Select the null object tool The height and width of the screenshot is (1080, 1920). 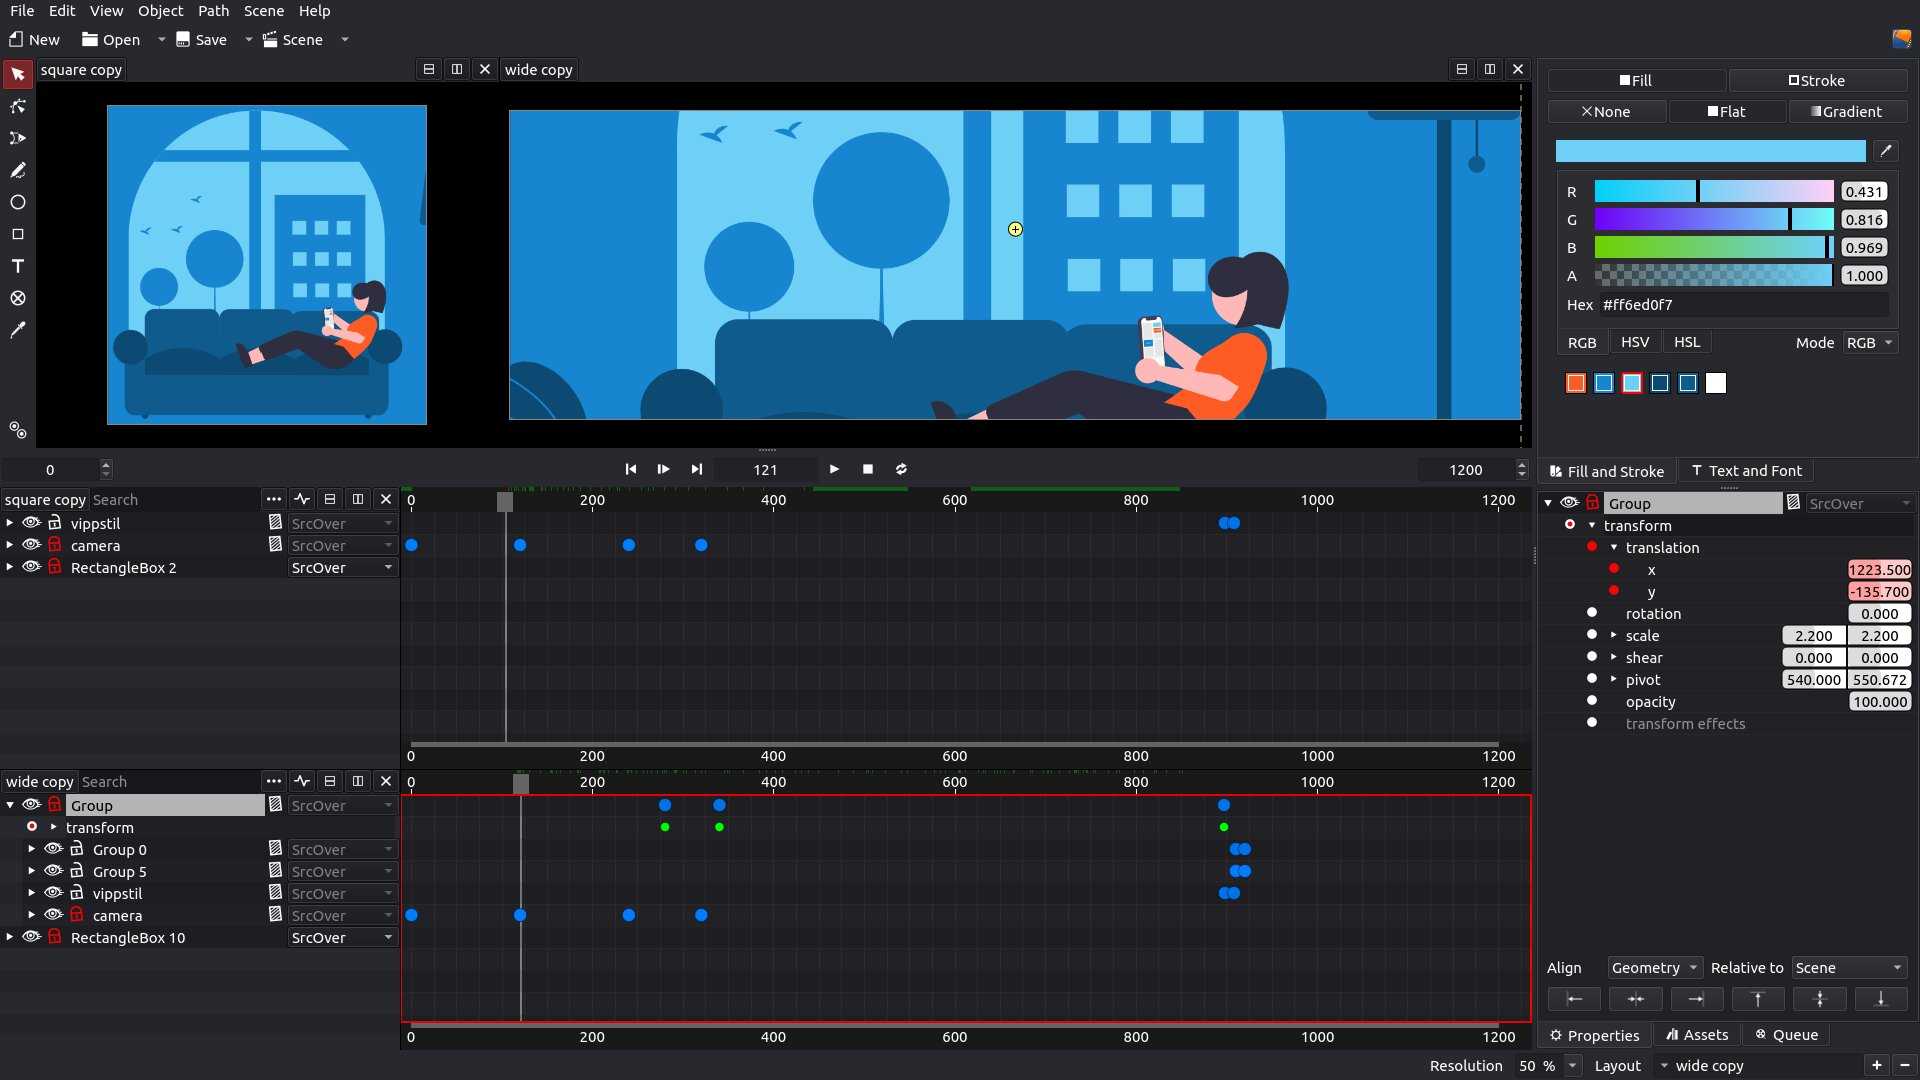pos(17,298)
